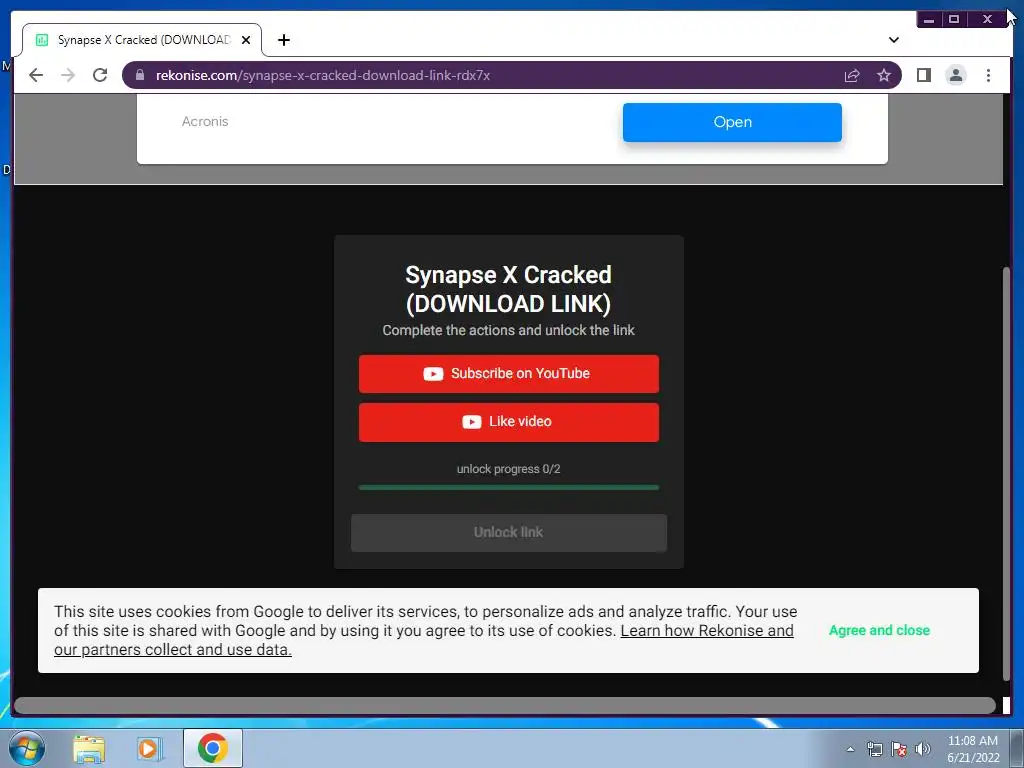Click the volume speaker tray icon
1024x768 pixels.
923,749
